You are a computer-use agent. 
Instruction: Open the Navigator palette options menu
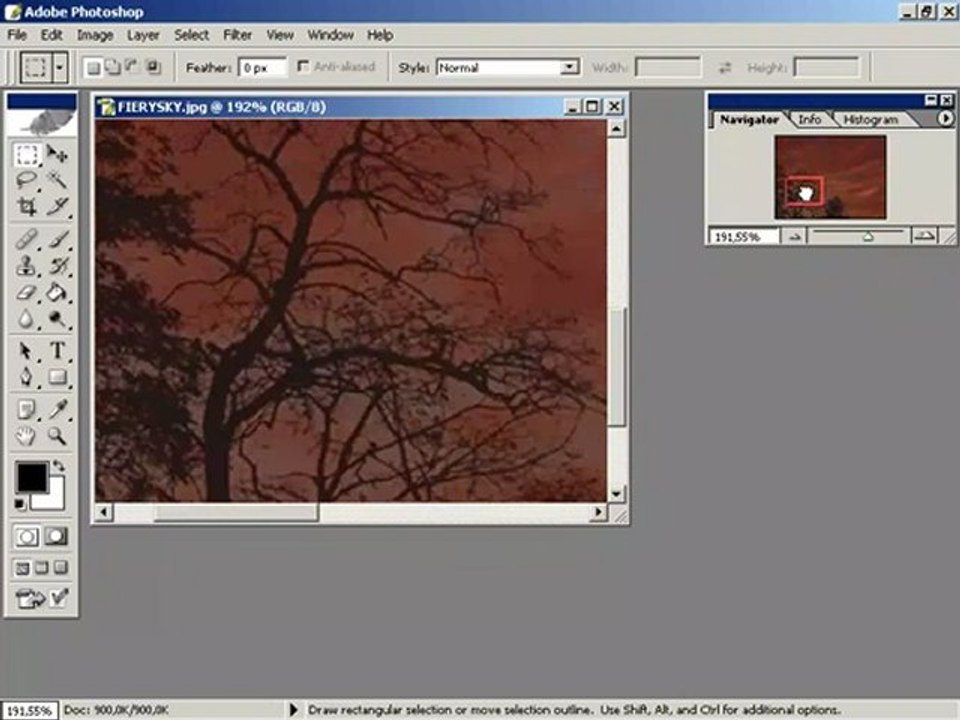945,118
